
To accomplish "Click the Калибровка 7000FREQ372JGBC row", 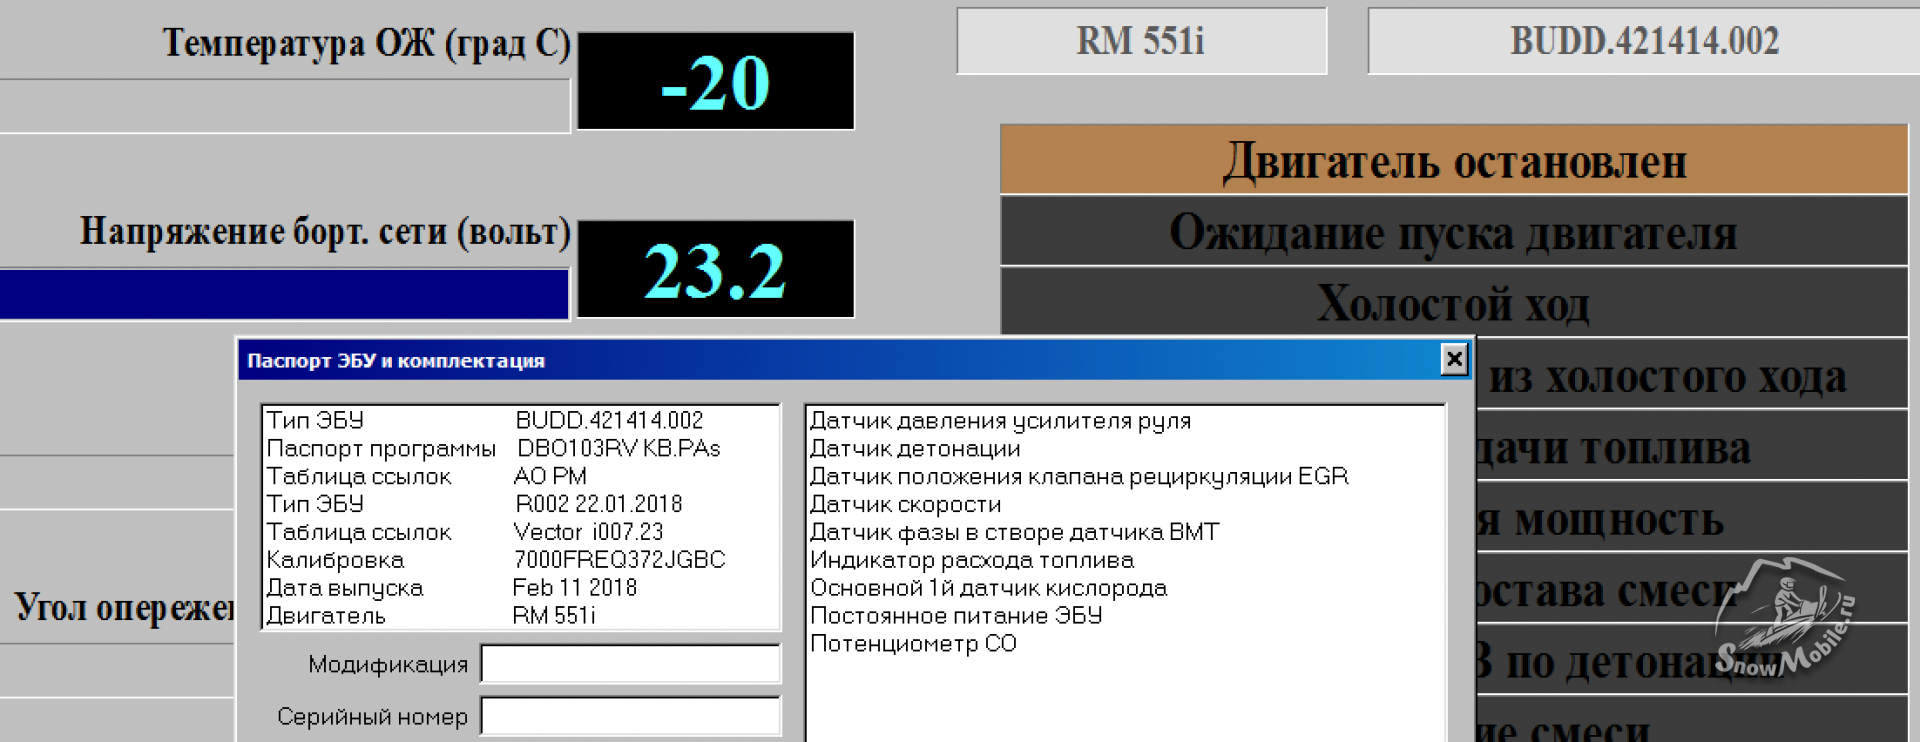I will tap(520, 560).
